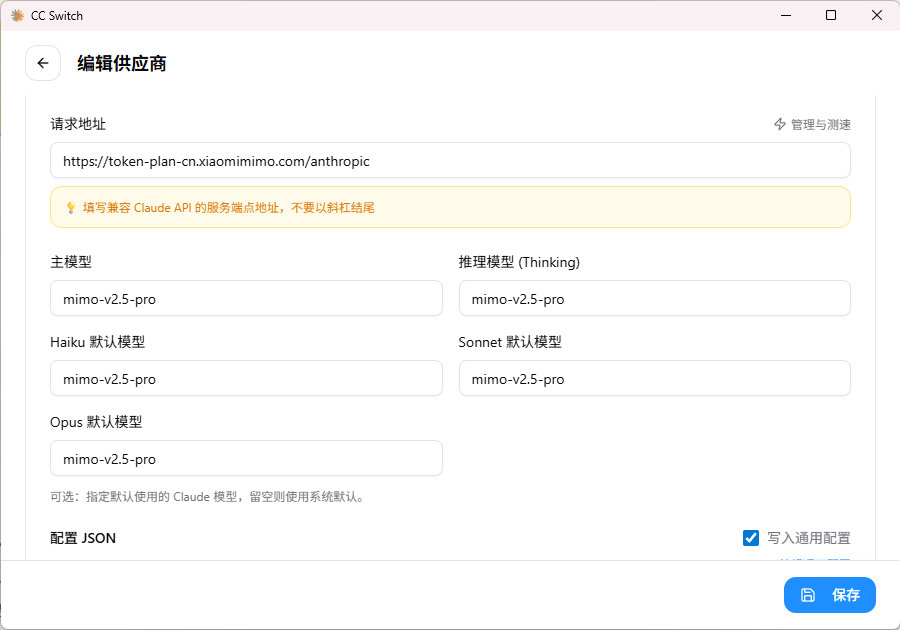Focus the Sonnet 默认模型 text box
The height and width of the screenshot is (630, 900).
[654, 378]
